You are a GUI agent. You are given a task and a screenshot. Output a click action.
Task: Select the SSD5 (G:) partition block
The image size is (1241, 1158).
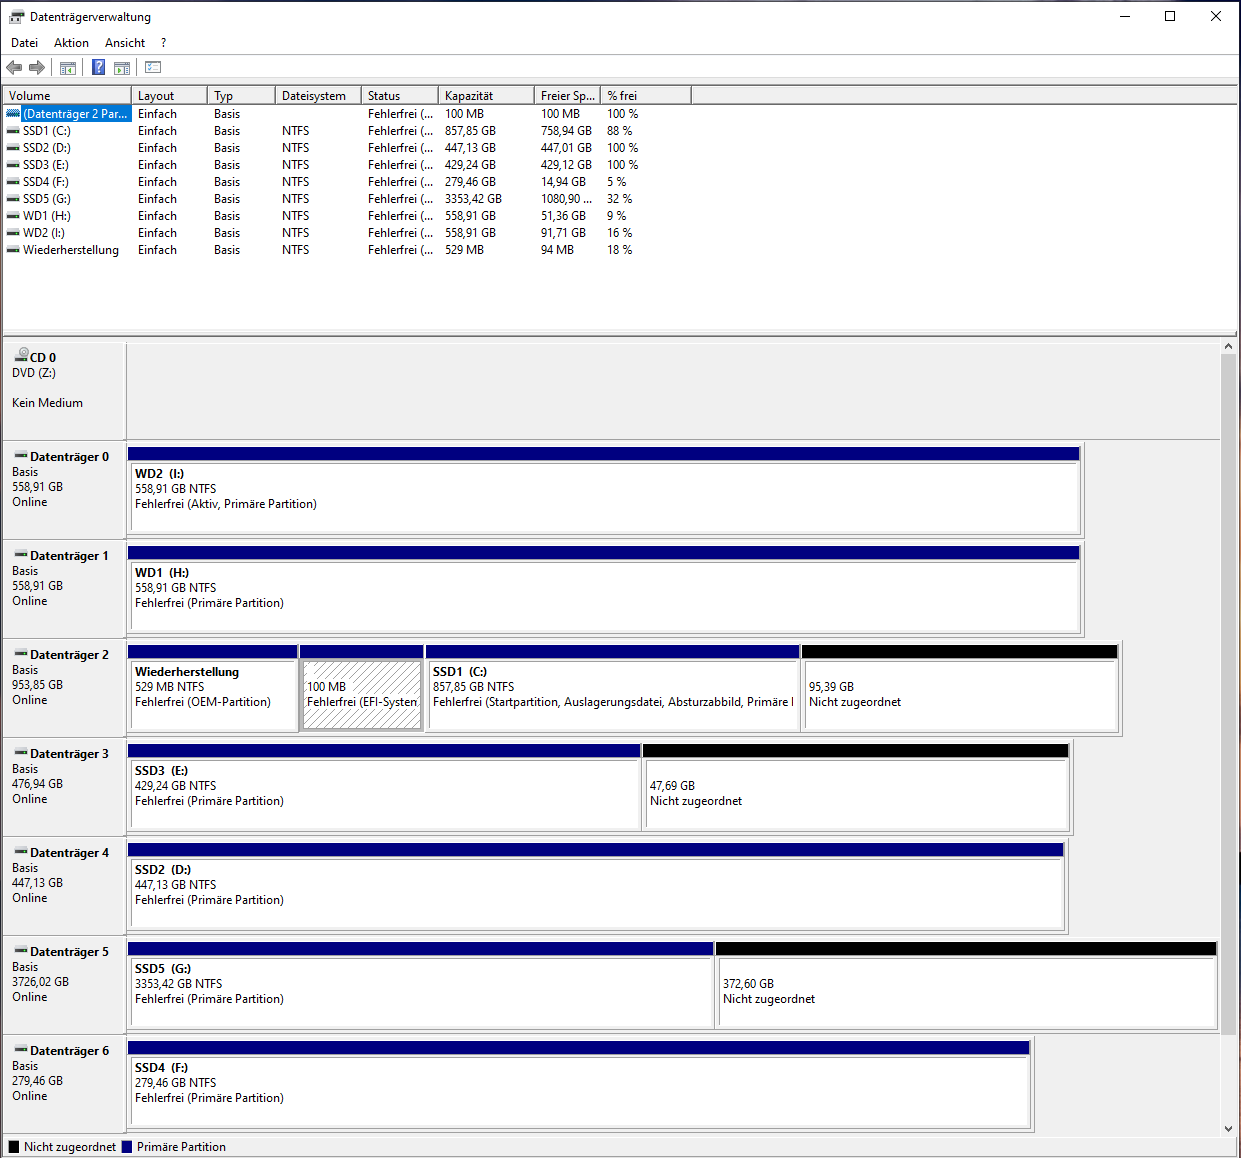click(421, 985)
